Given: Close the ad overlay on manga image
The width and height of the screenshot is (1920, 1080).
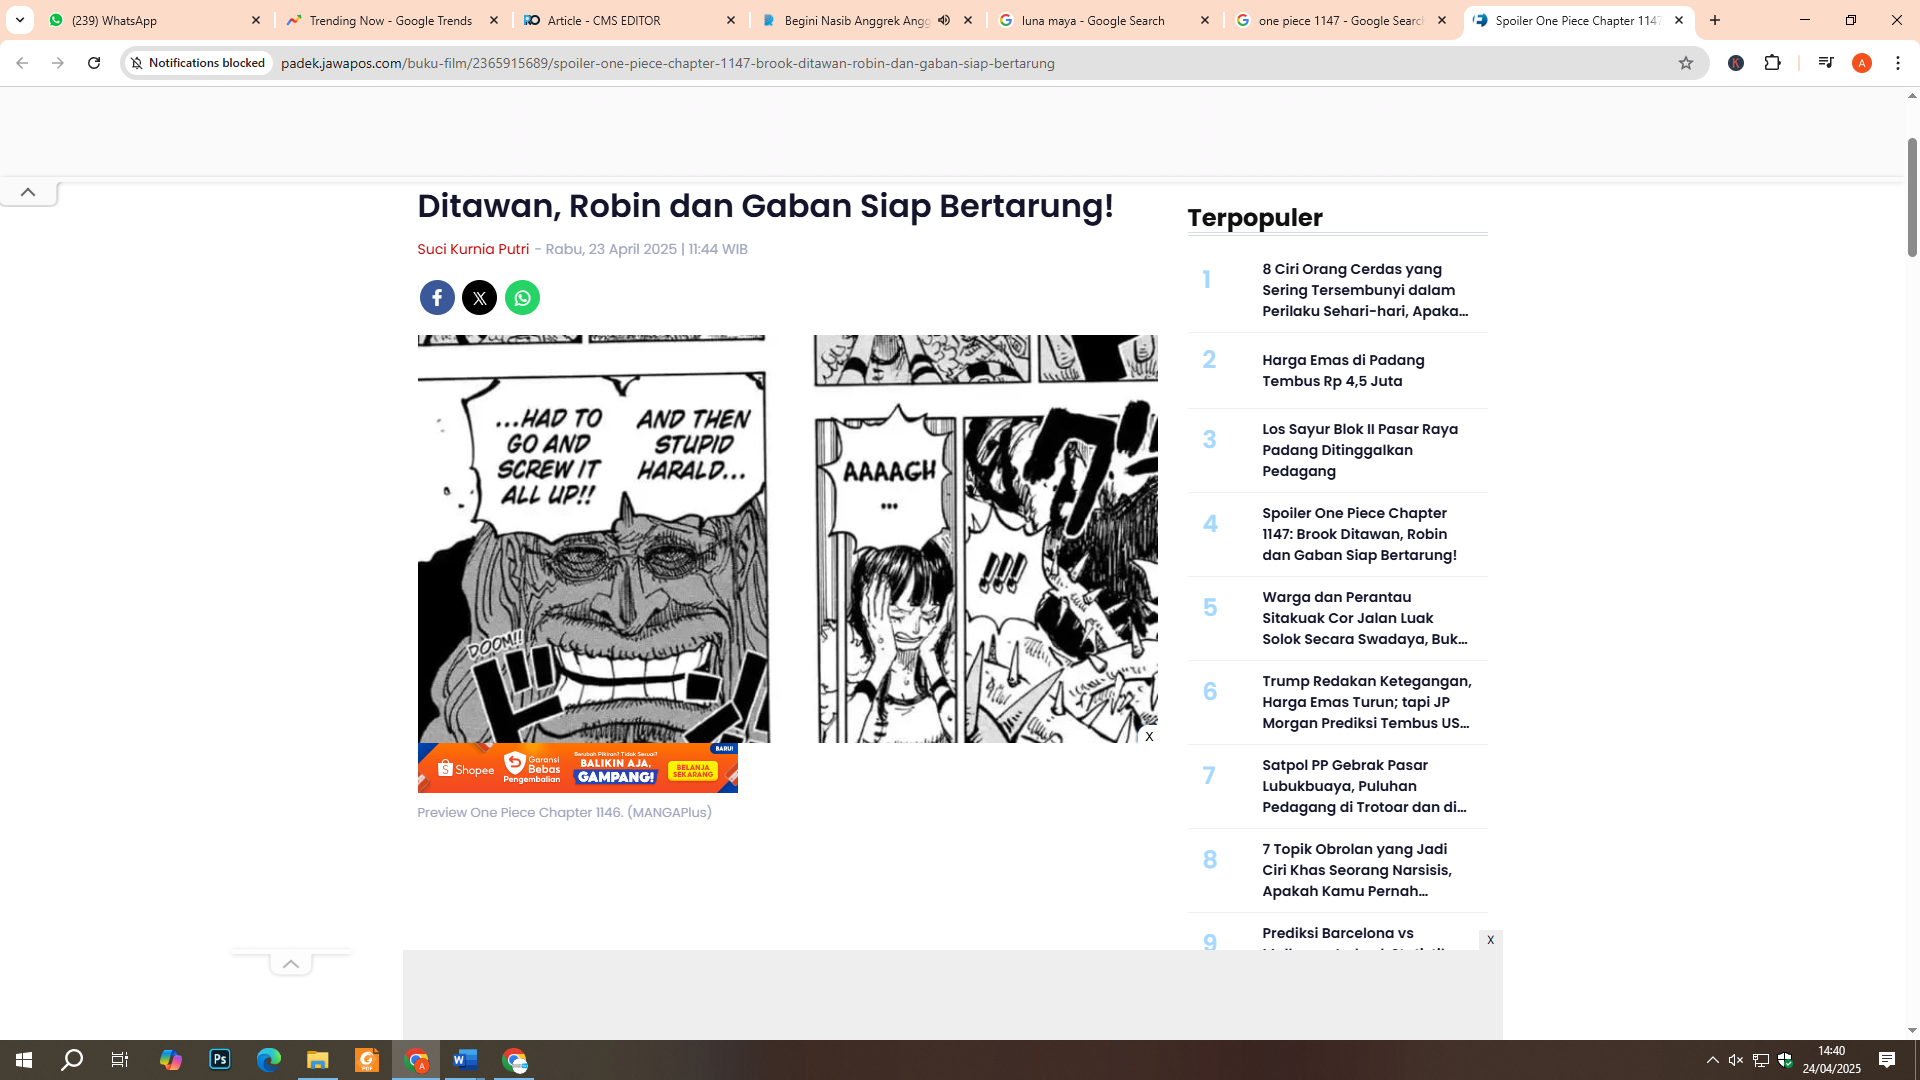Looking at the screenshot, I should pos(1149,736).
